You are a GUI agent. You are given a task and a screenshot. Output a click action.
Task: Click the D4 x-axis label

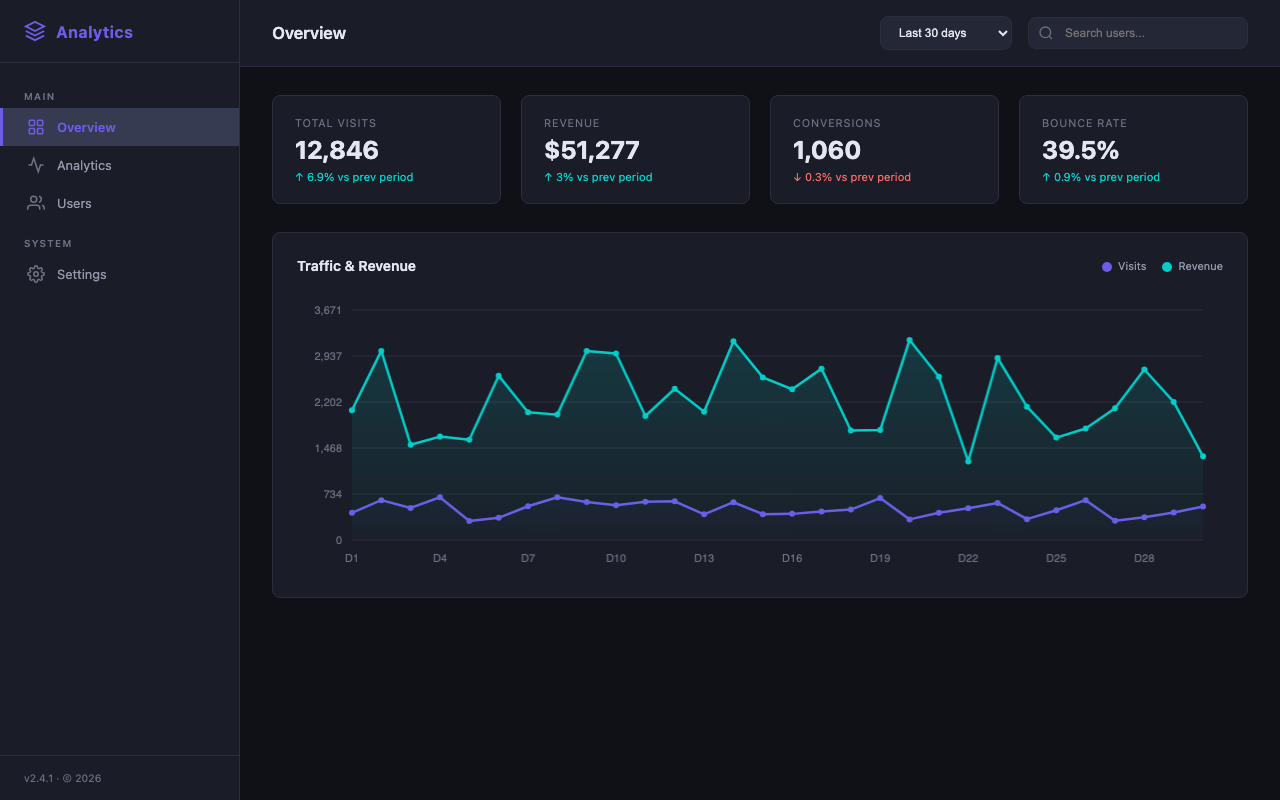tap(440, 558)
